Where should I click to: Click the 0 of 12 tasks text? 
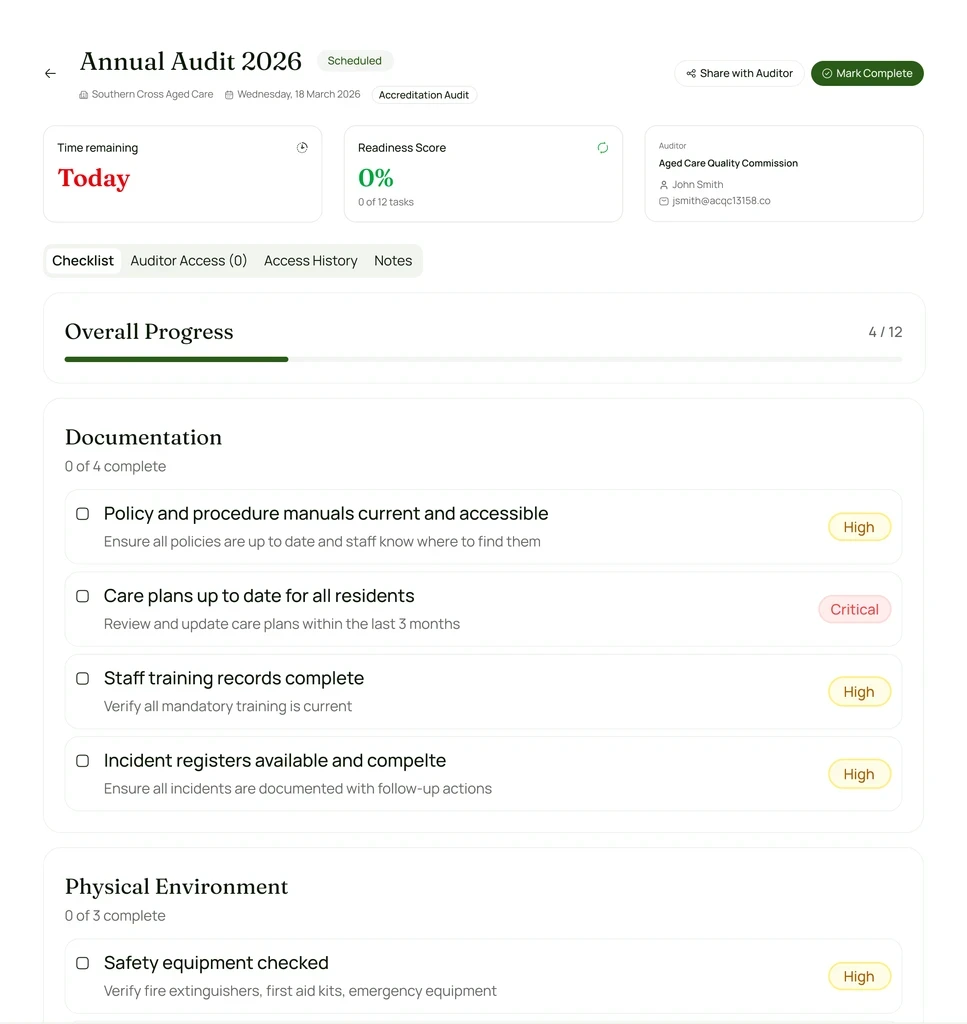(x=386, y=202)
